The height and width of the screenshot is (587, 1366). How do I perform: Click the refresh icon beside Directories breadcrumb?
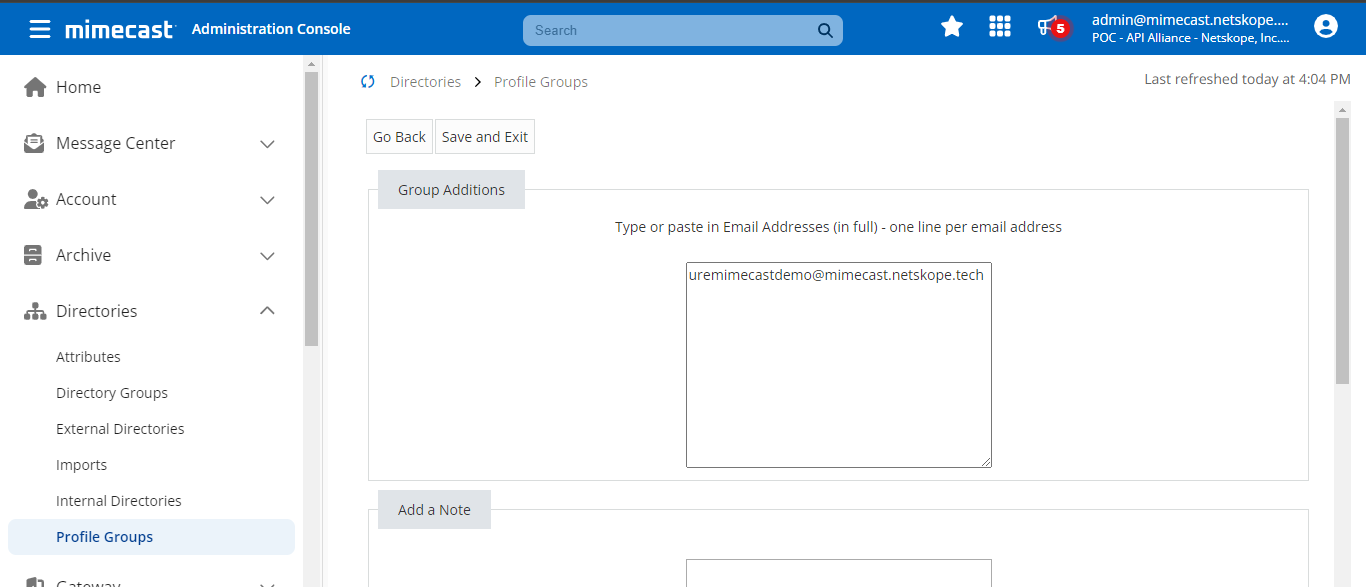(368, 82)
